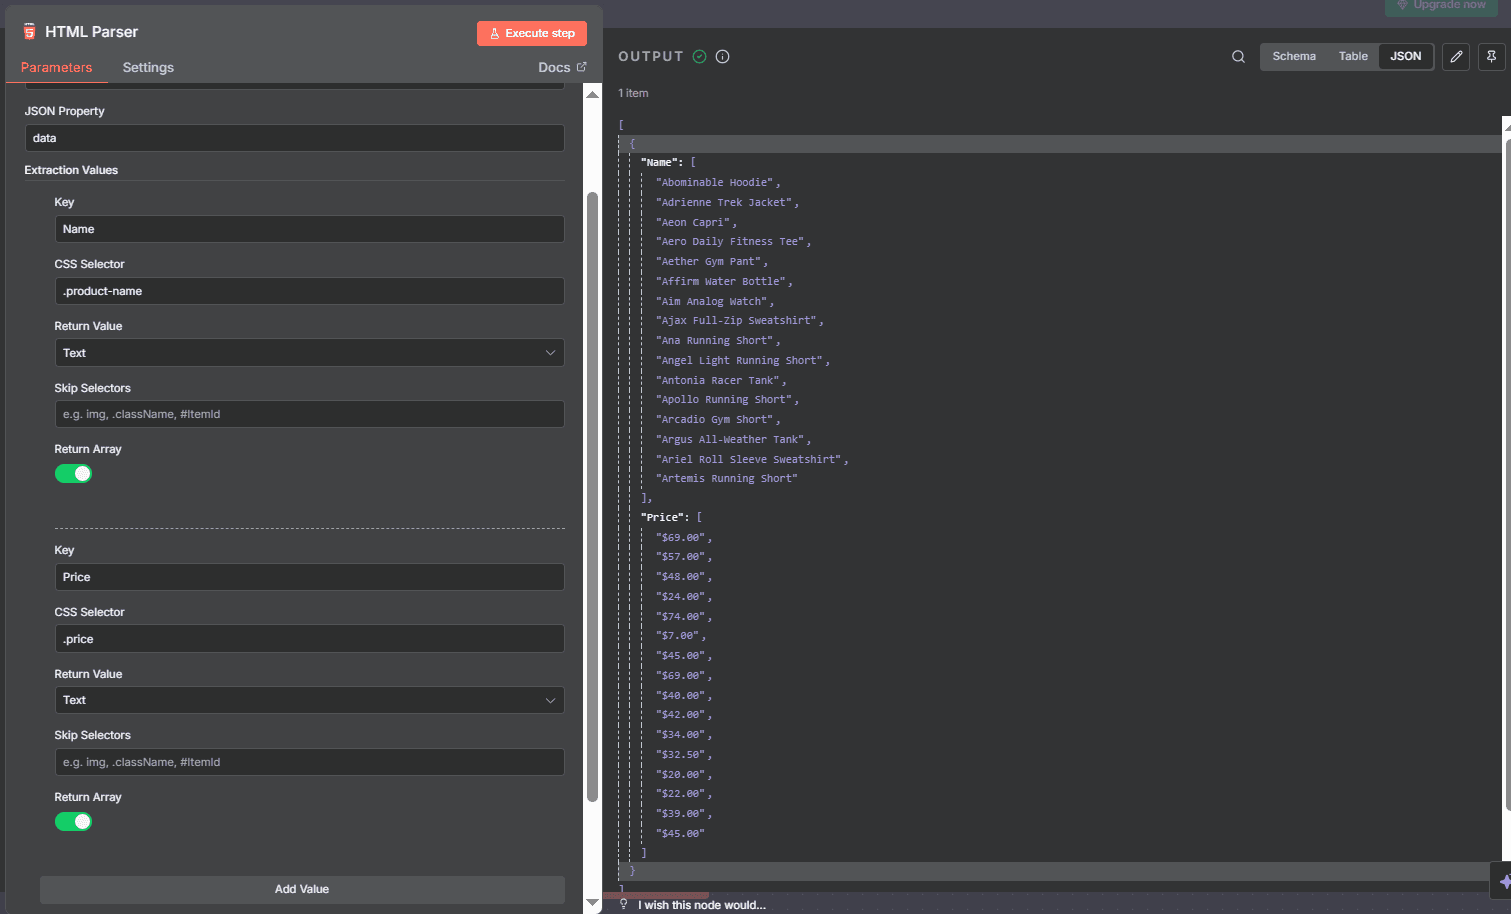Click the "$57.00" price value
1511x914 pixels.
coord(680,556)
